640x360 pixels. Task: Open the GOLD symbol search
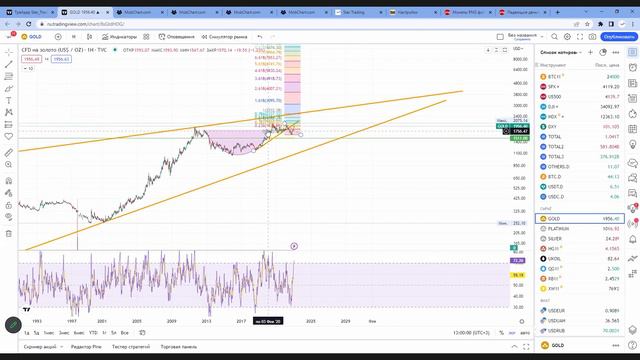click(32, 37)
